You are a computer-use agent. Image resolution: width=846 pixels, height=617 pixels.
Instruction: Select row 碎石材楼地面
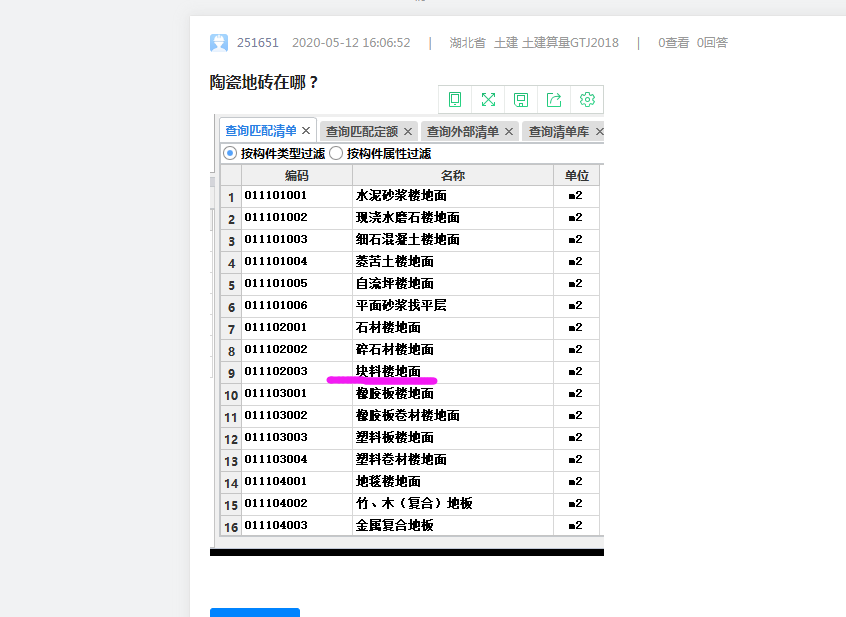pos(410,351)
